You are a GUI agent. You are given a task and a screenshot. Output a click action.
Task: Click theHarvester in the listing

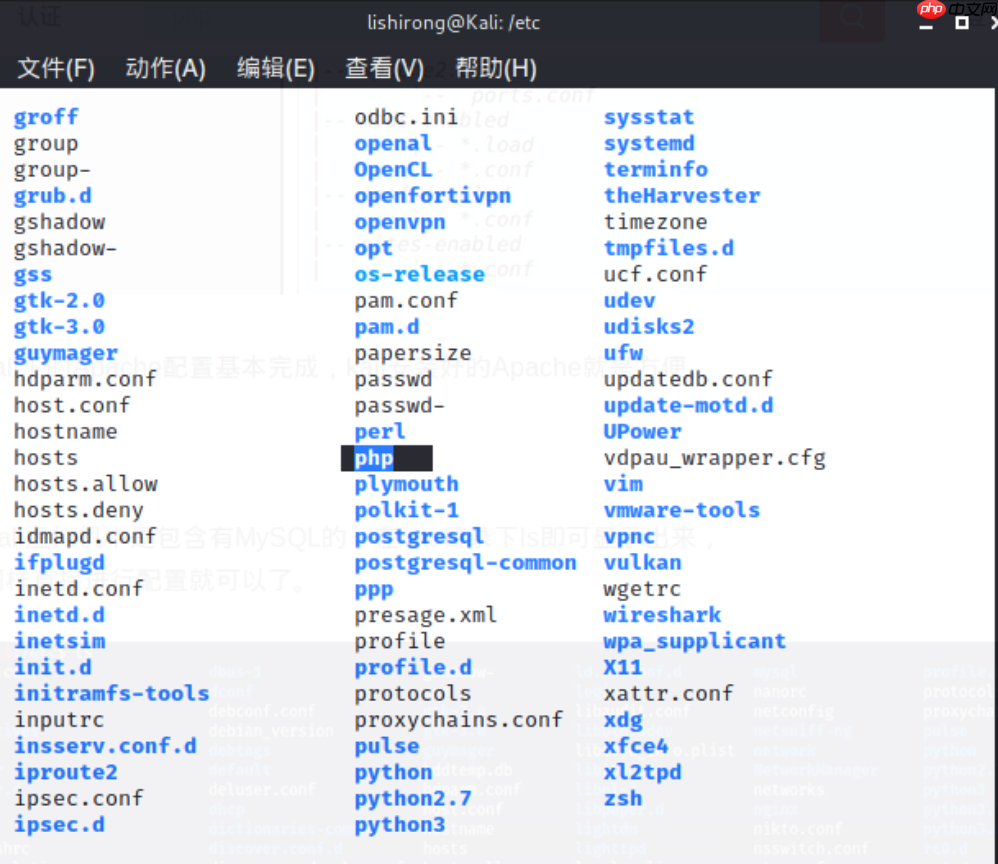click(682, 196)
